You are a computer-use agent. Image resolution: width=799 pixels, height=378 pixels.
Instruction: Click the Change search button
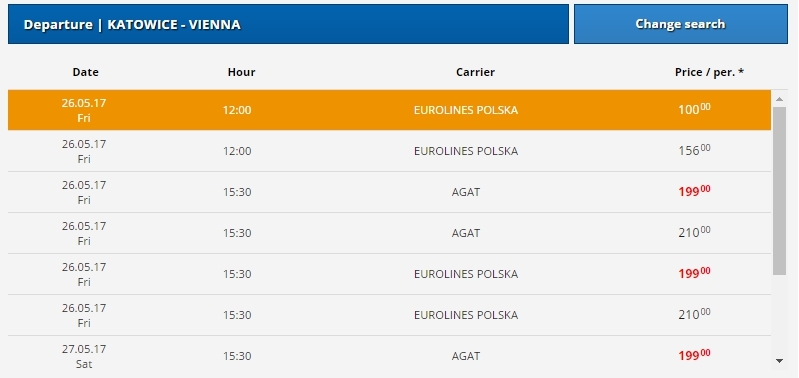(x=681, y=24)
